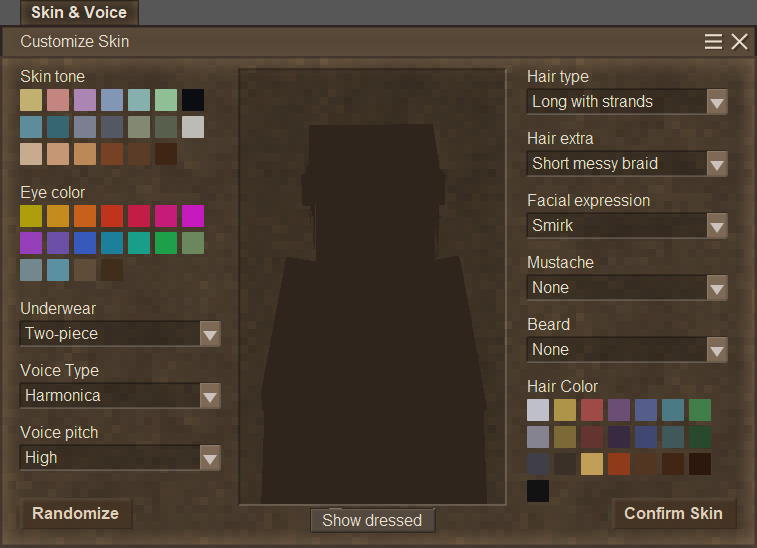The width and height of the screenshot is (757, 548).
Task: Pick the muted red hair color swatch
Action: pyautogui.click(x=592, y=410)
